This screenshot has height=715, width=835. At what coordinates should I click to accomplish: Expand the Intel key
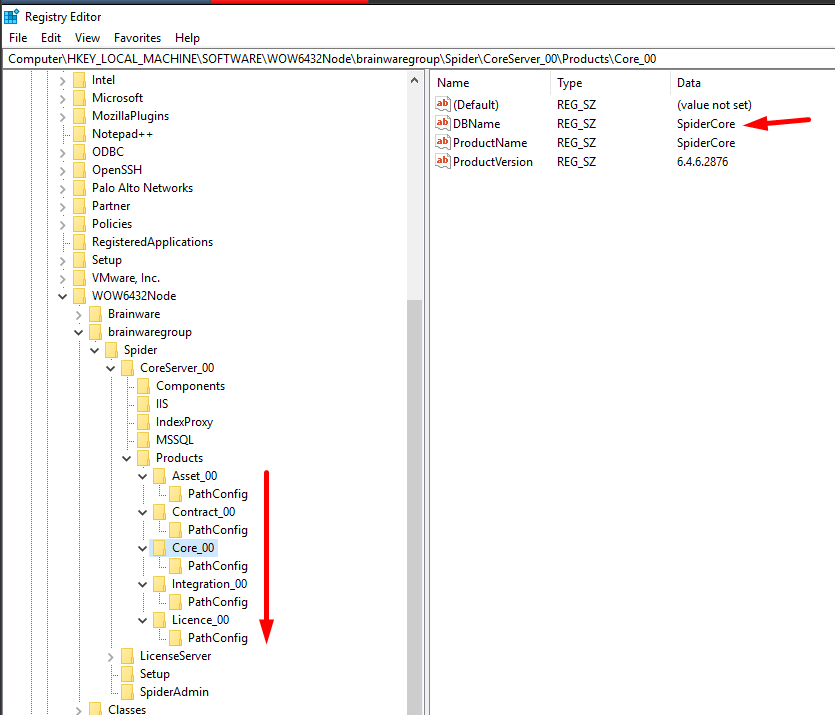(x=62, y=80)
